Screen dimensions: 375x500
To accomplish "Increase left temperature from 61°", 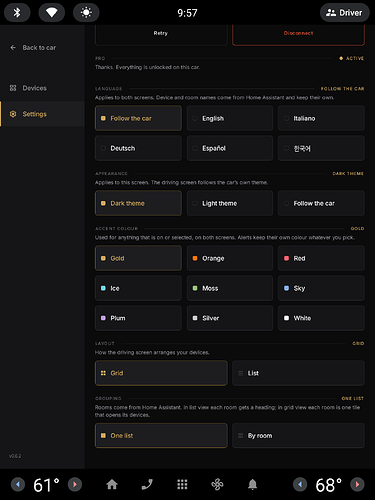I will (x=75, y=484).
